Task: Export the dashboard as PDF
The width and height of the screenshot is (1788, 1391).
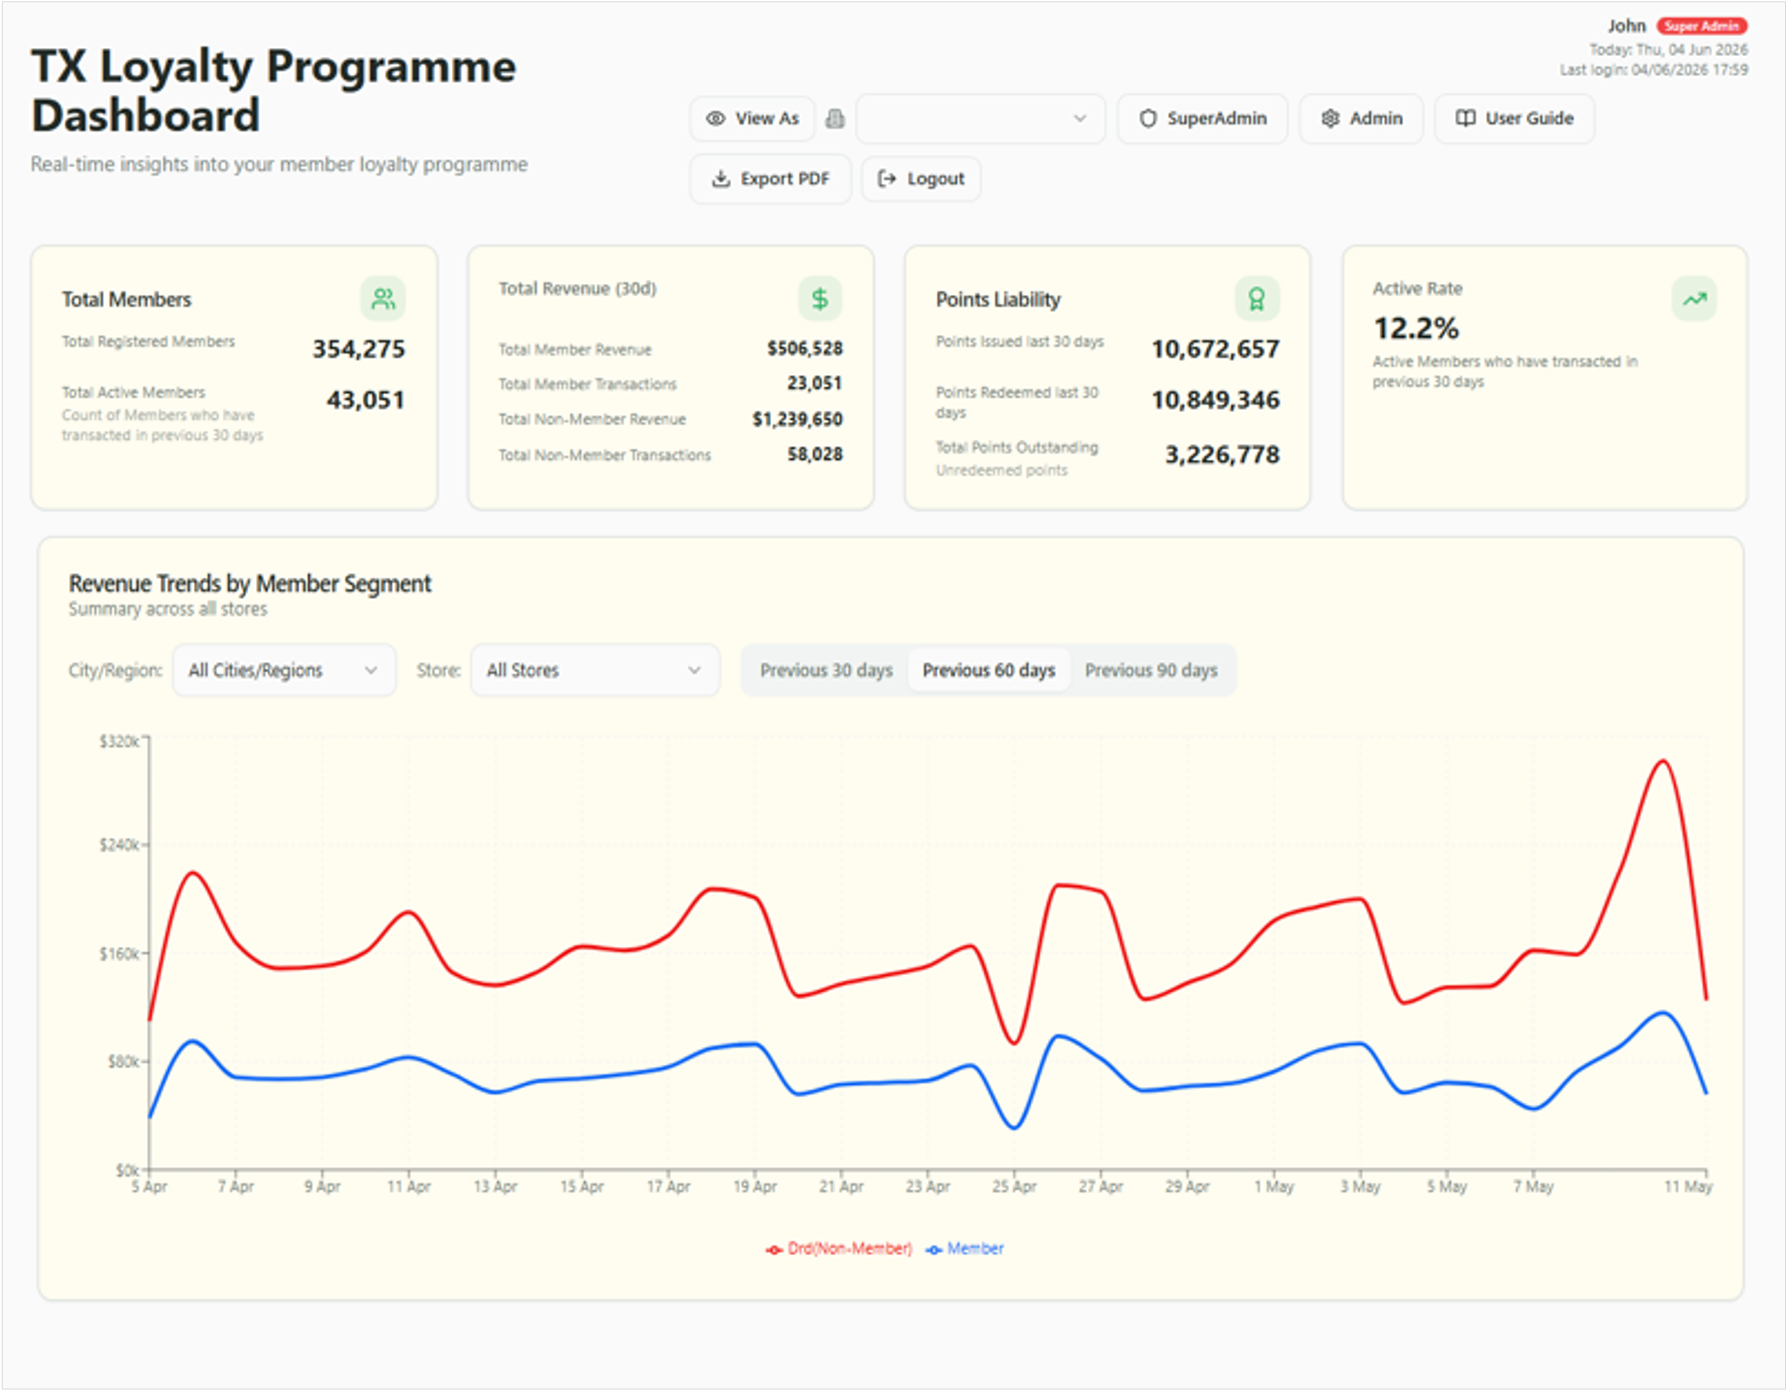Action: tap(770, 179)
